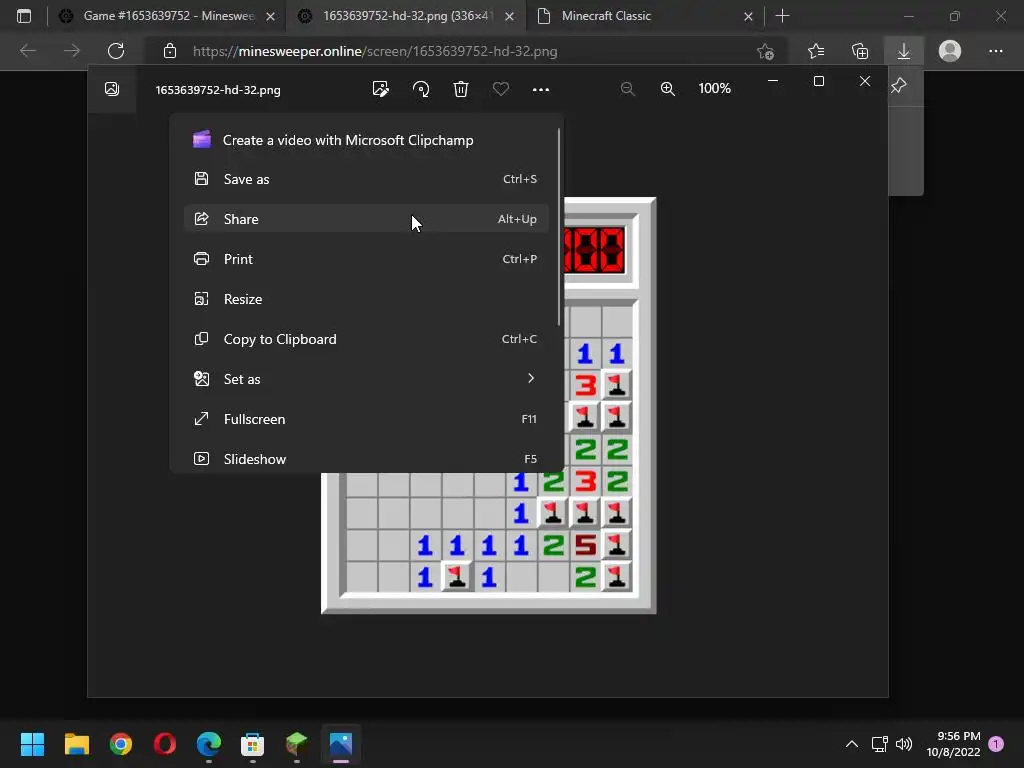Open the Edge favorites star list icon

(816, 51)
